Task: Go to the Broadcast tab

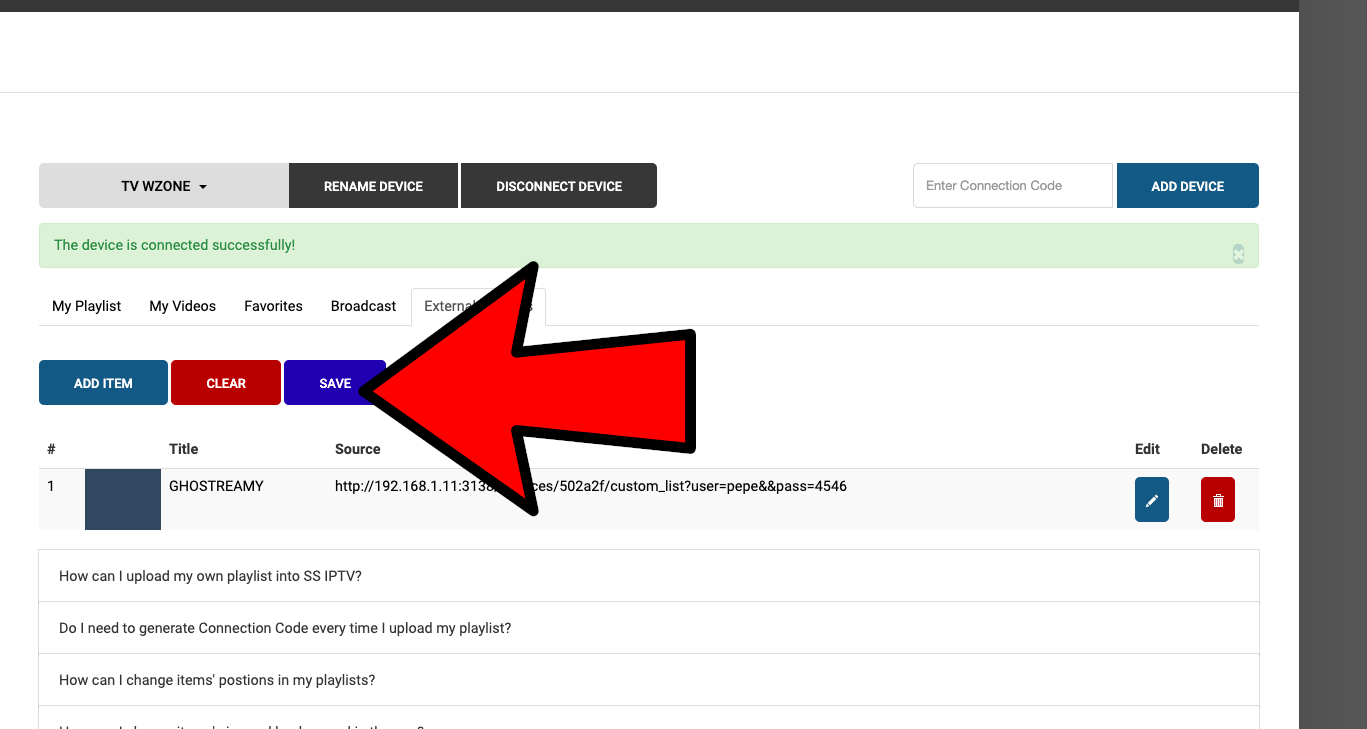Action: click(363, 306)
